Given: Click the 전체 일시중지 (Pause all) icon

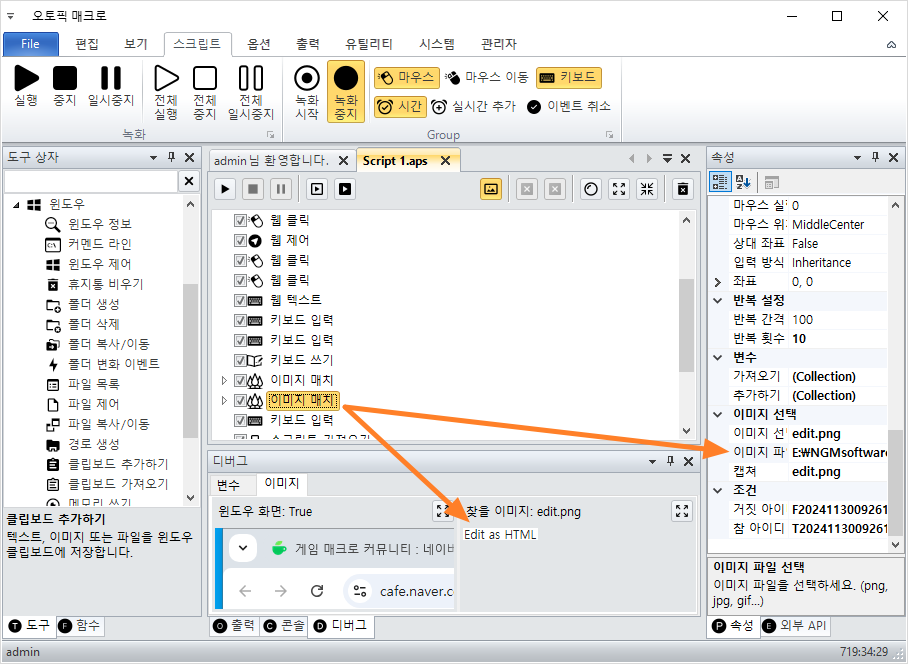Looking at the screenshot, I should click(251, 78).
